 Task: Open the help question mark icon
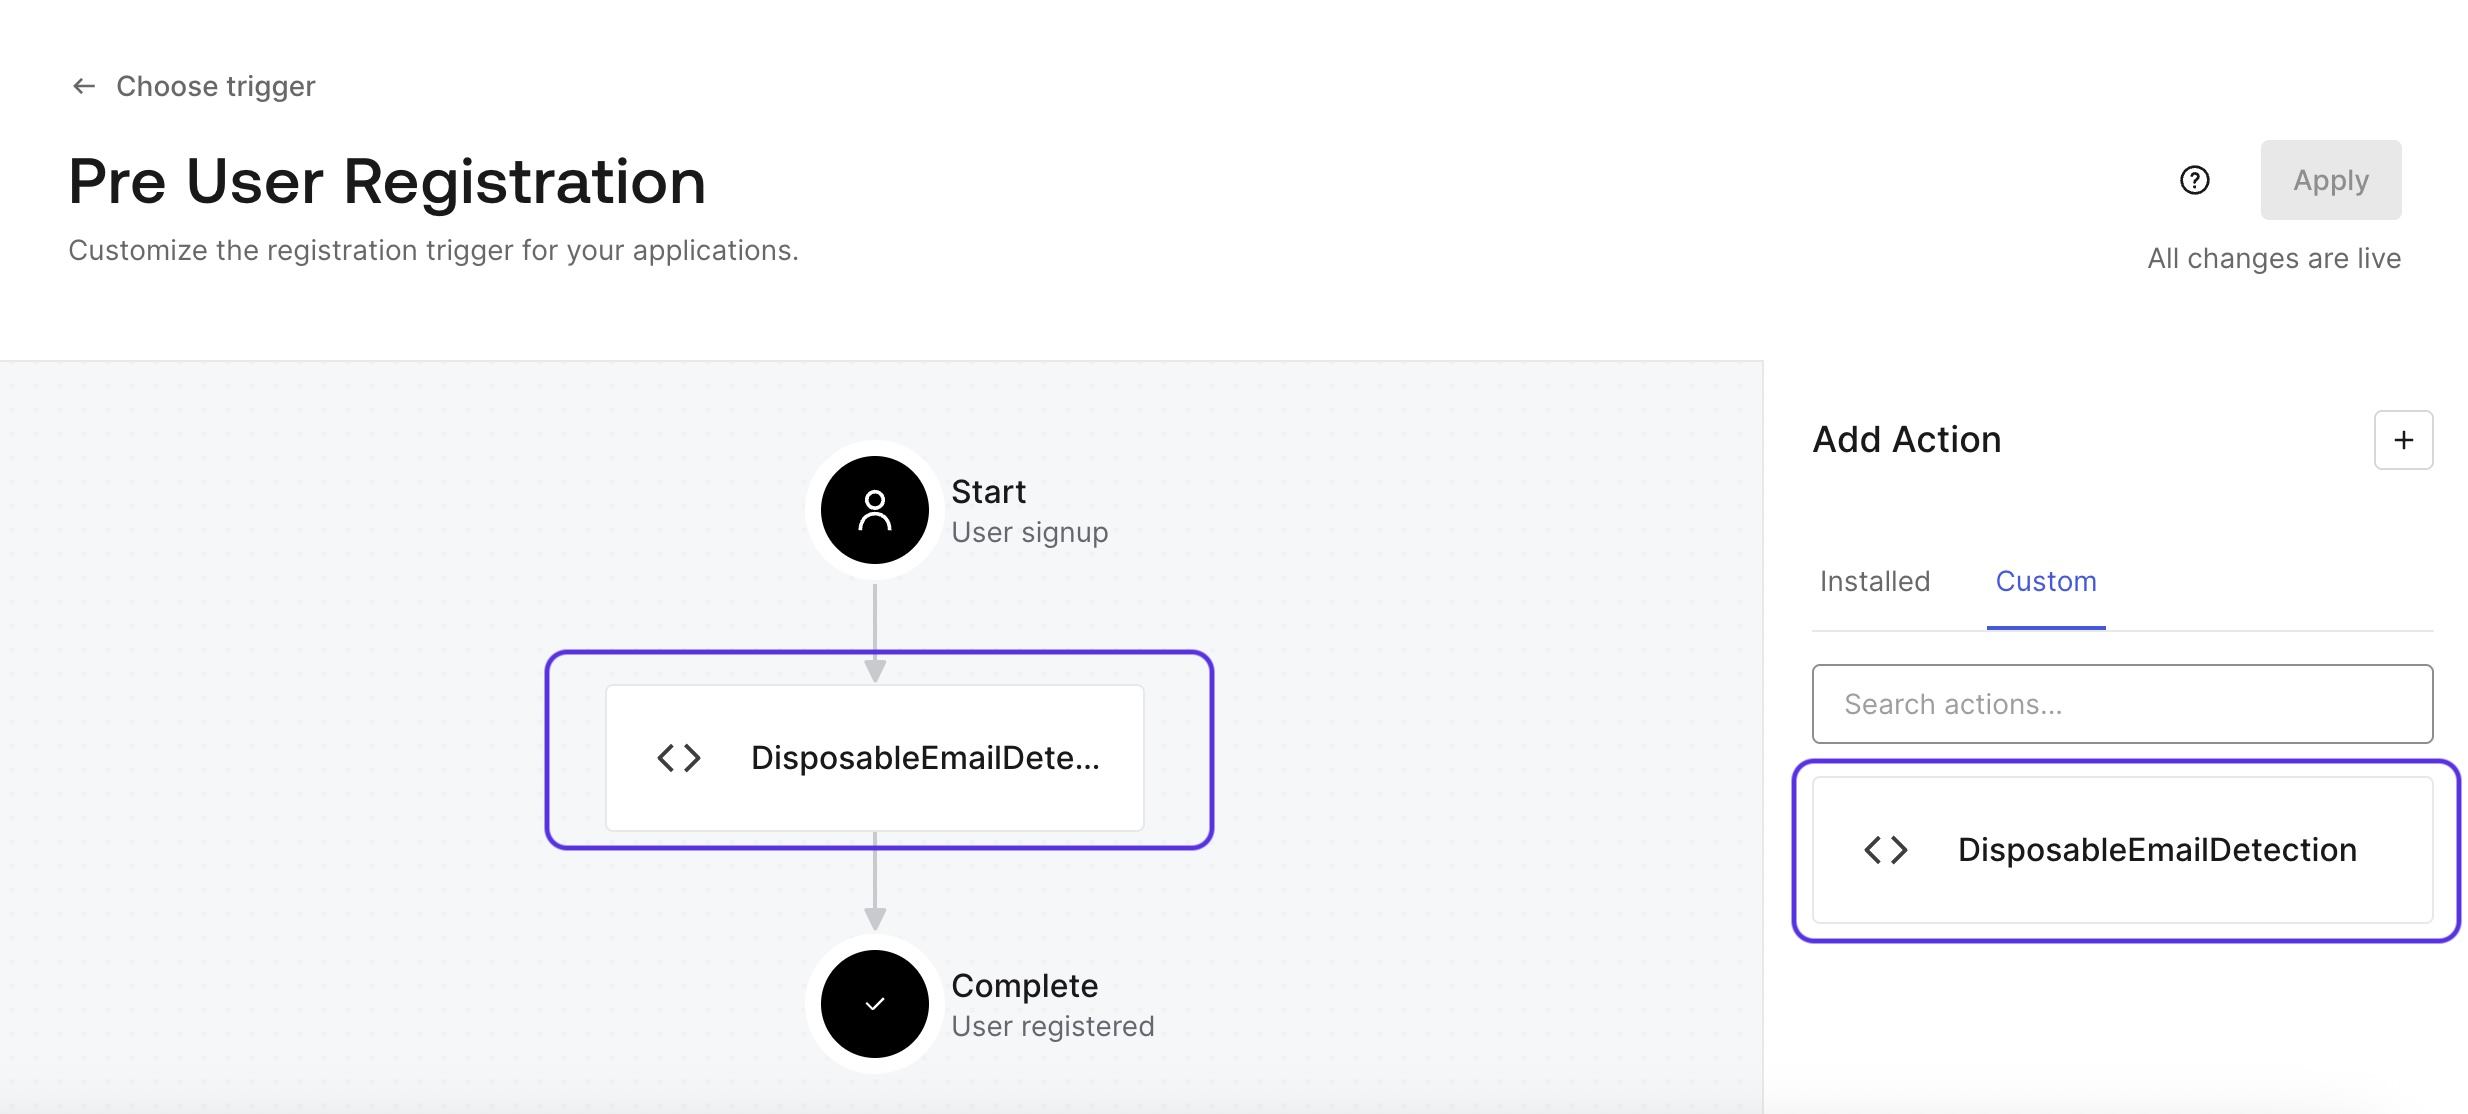pyautogui.click(x=2194, y=180)
